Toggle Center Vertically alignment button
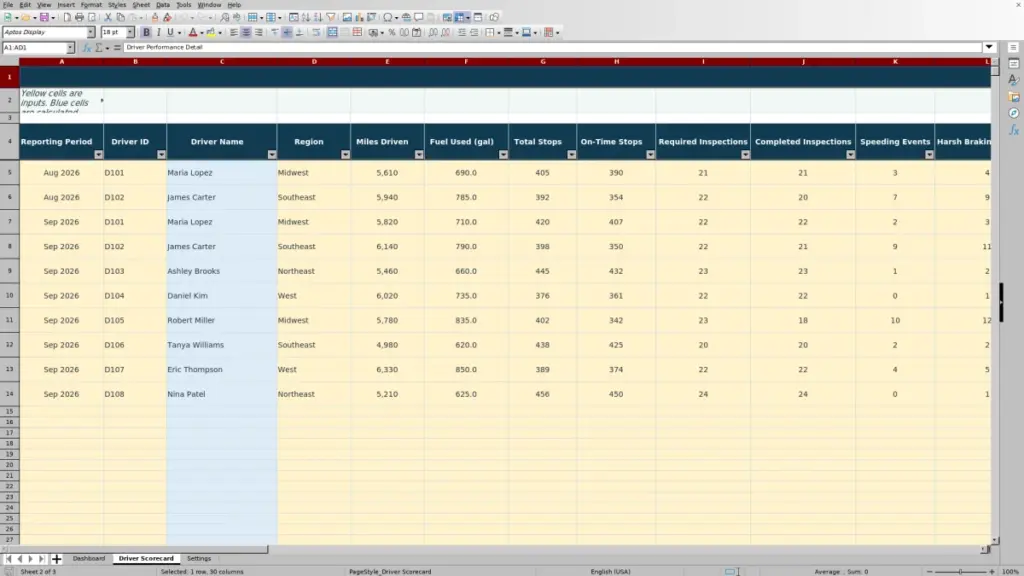 (287, 32)
